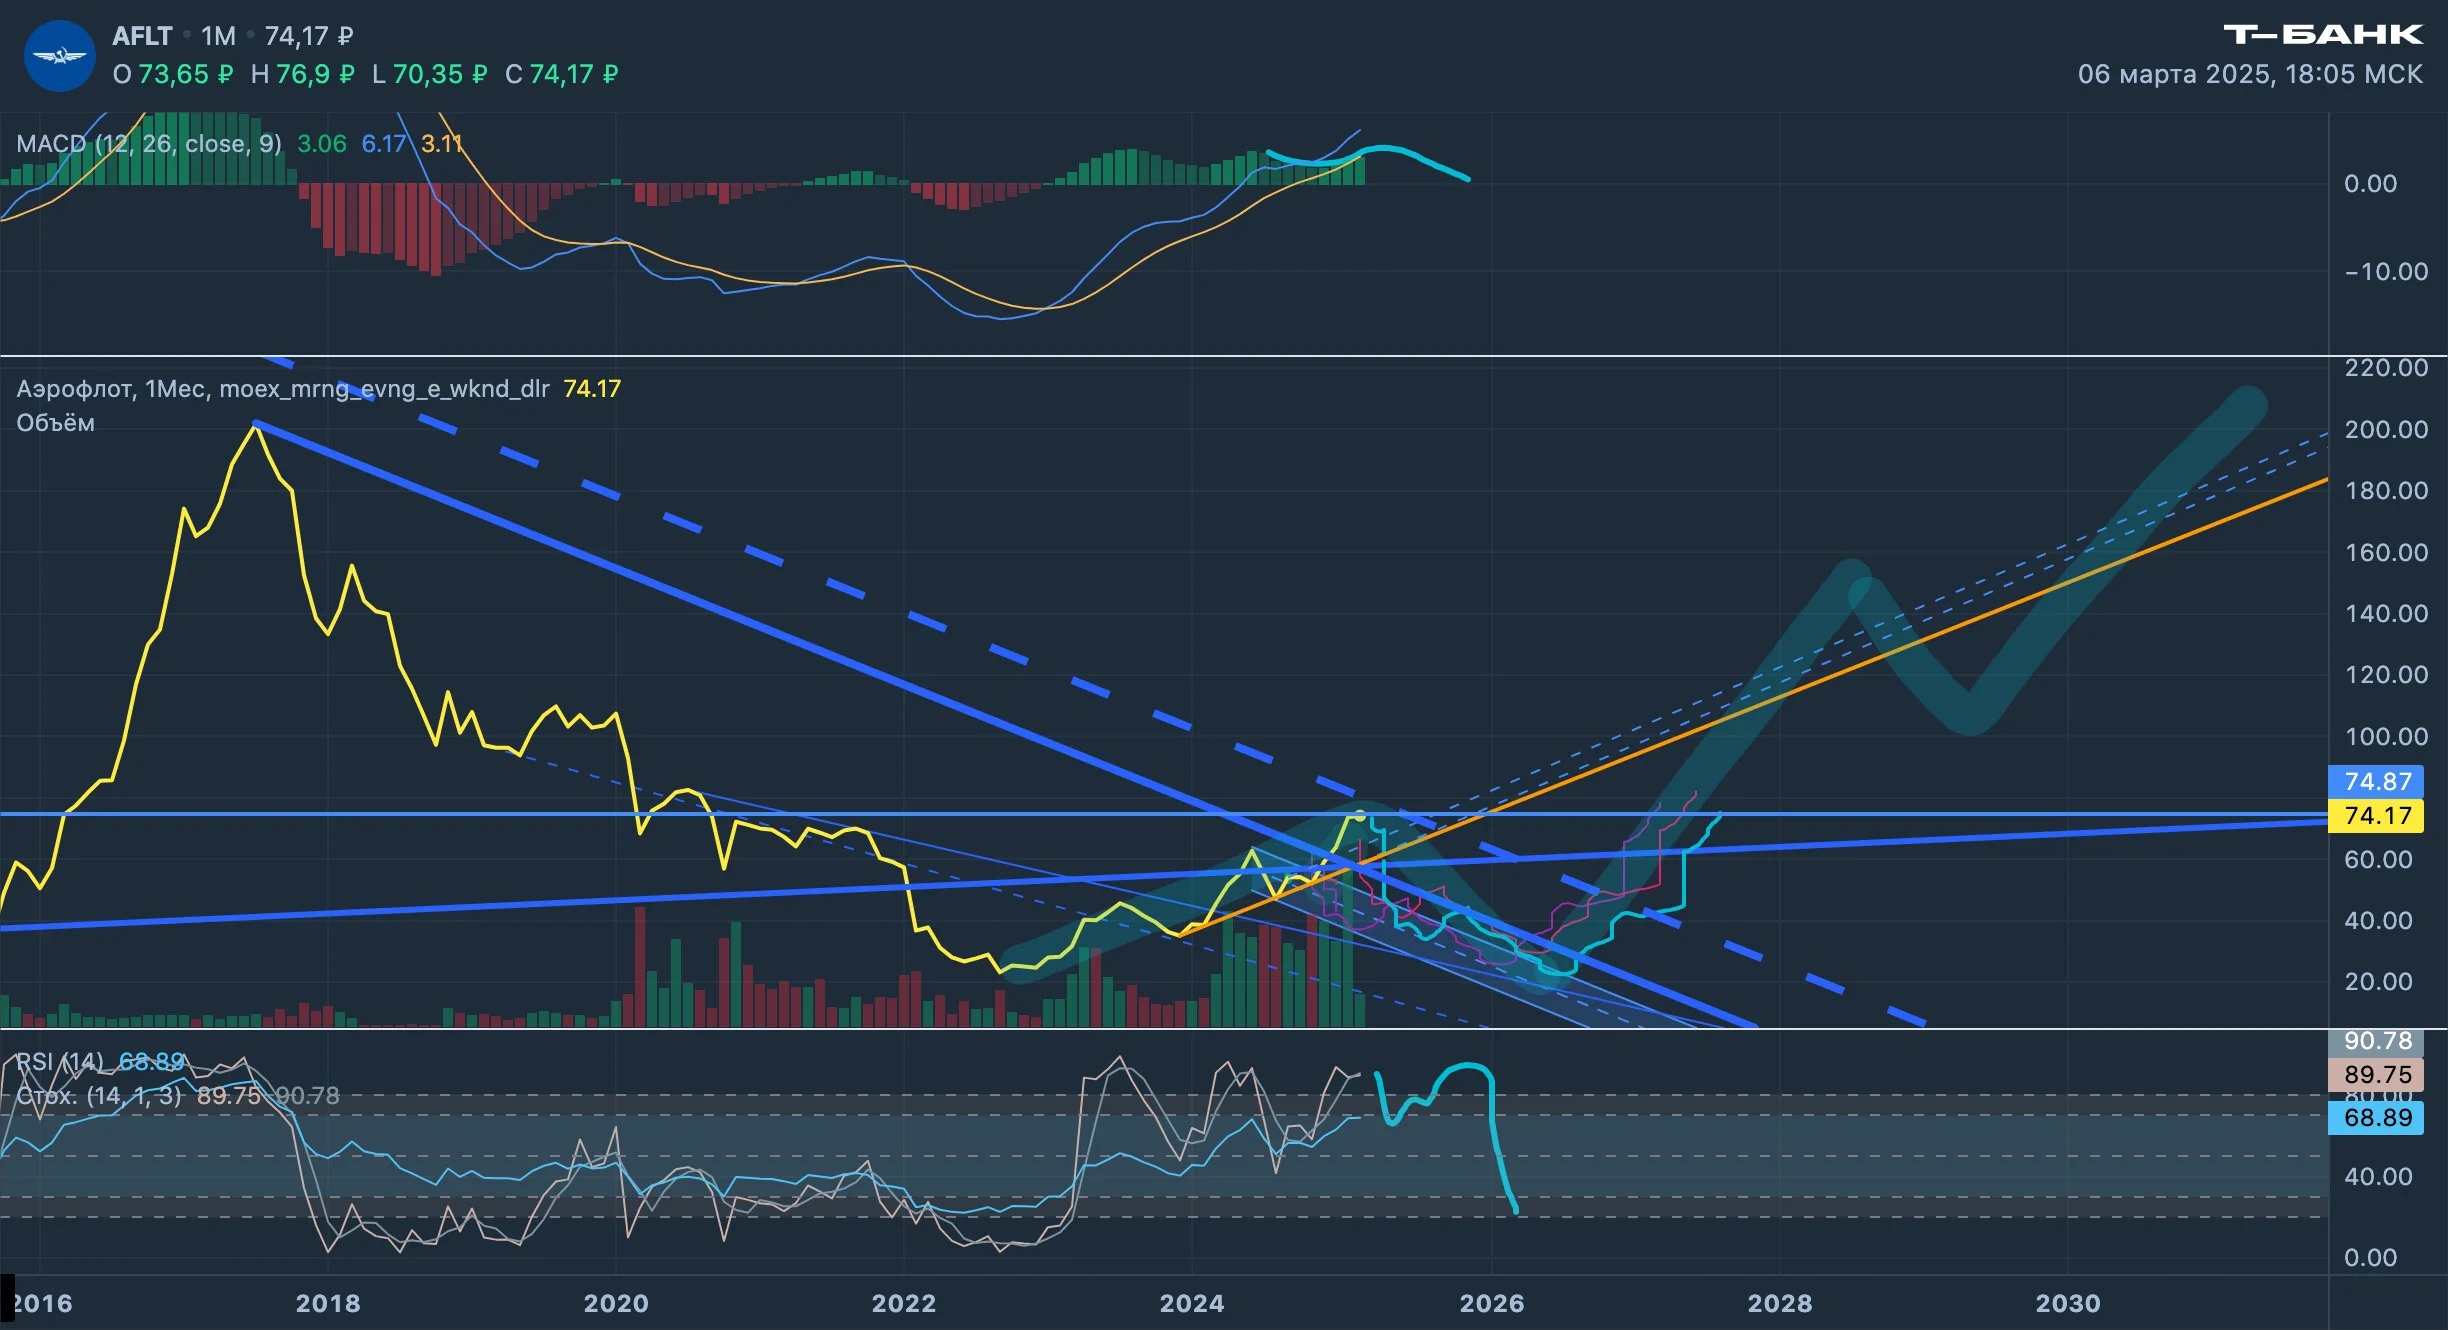
Task: Click the 2024 label on time axis
Action: pyautogui.click(x=1191, y=1303)
